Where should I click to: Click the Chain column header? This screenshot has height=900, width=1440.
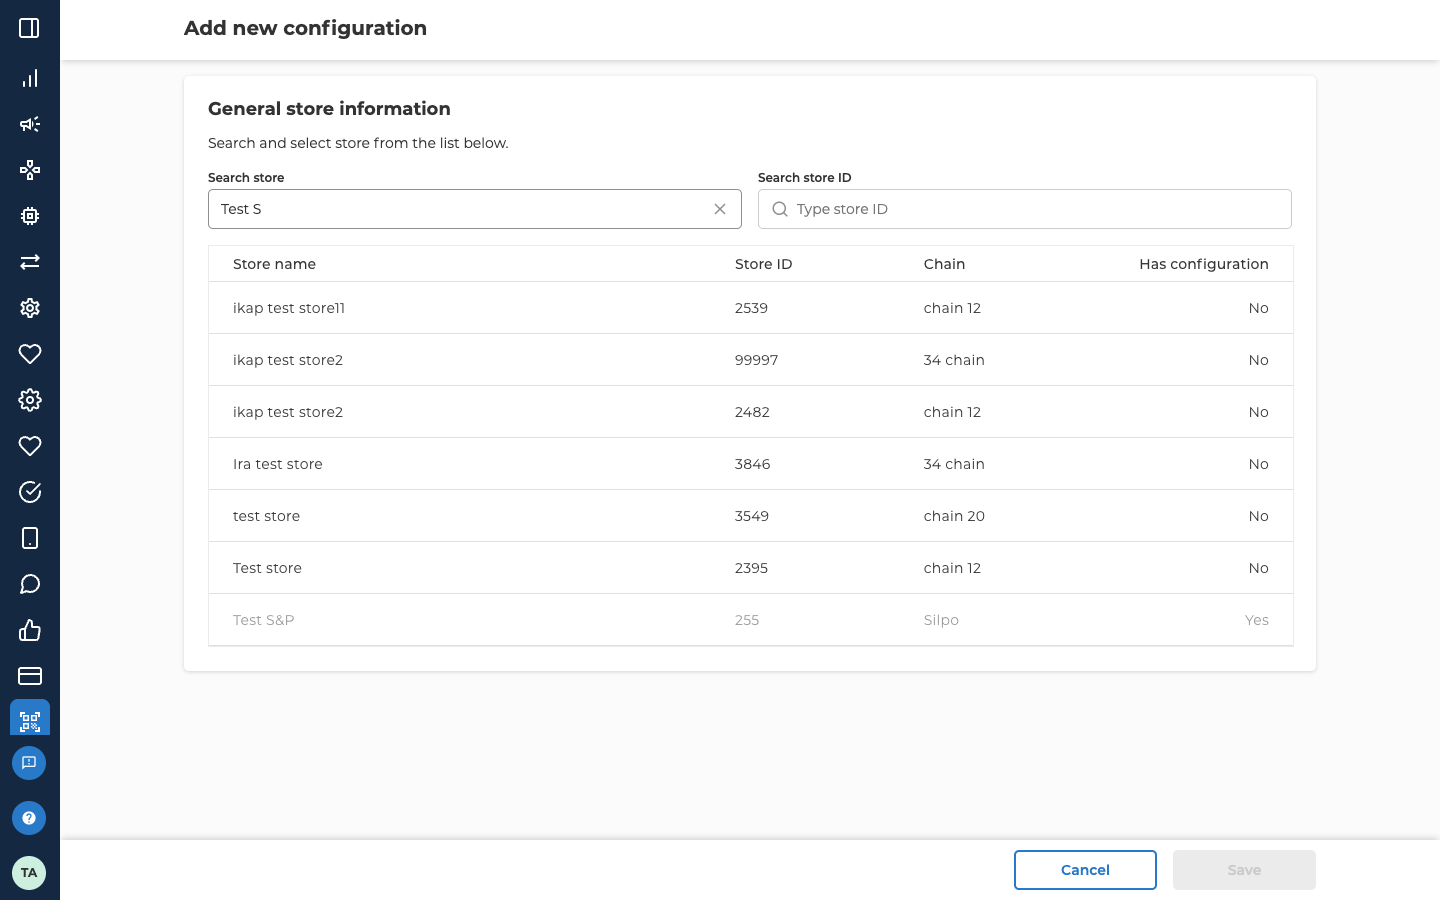(944, 264)
